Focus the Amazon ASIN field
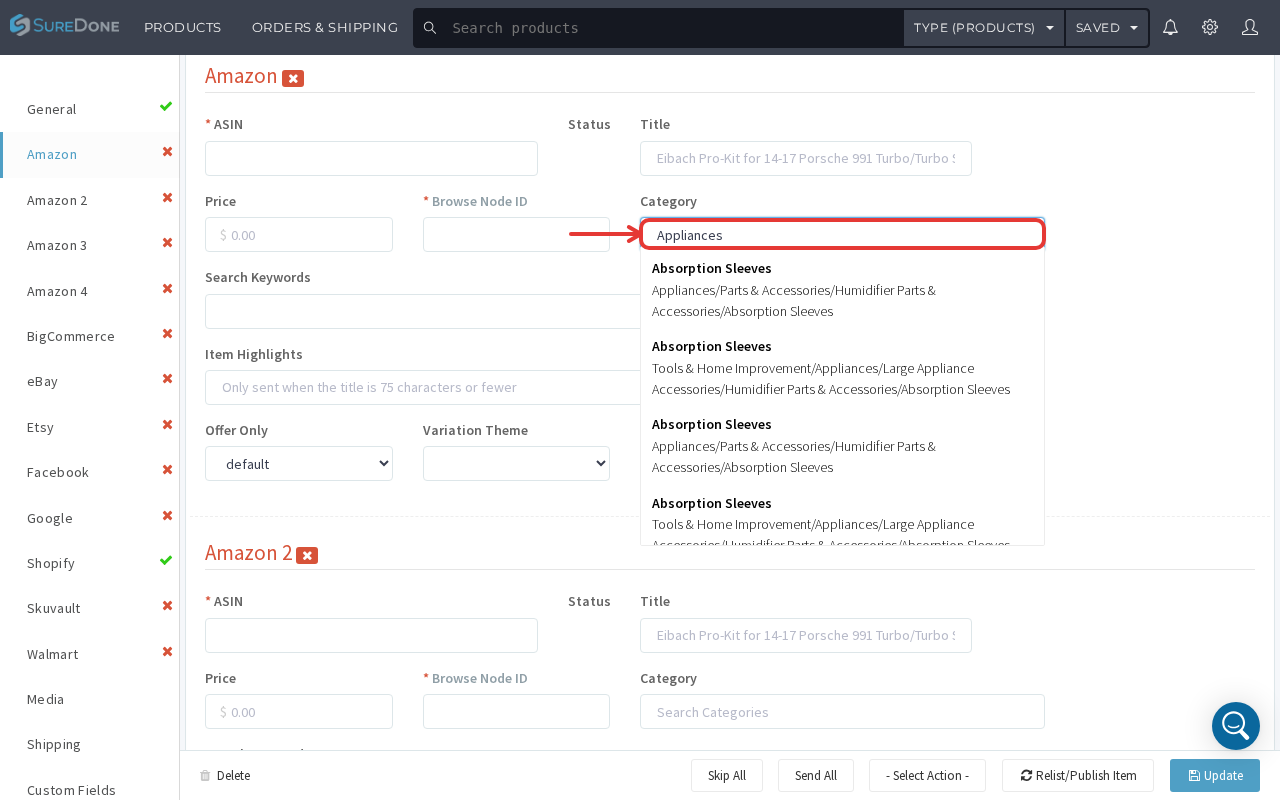 point(371,158)
